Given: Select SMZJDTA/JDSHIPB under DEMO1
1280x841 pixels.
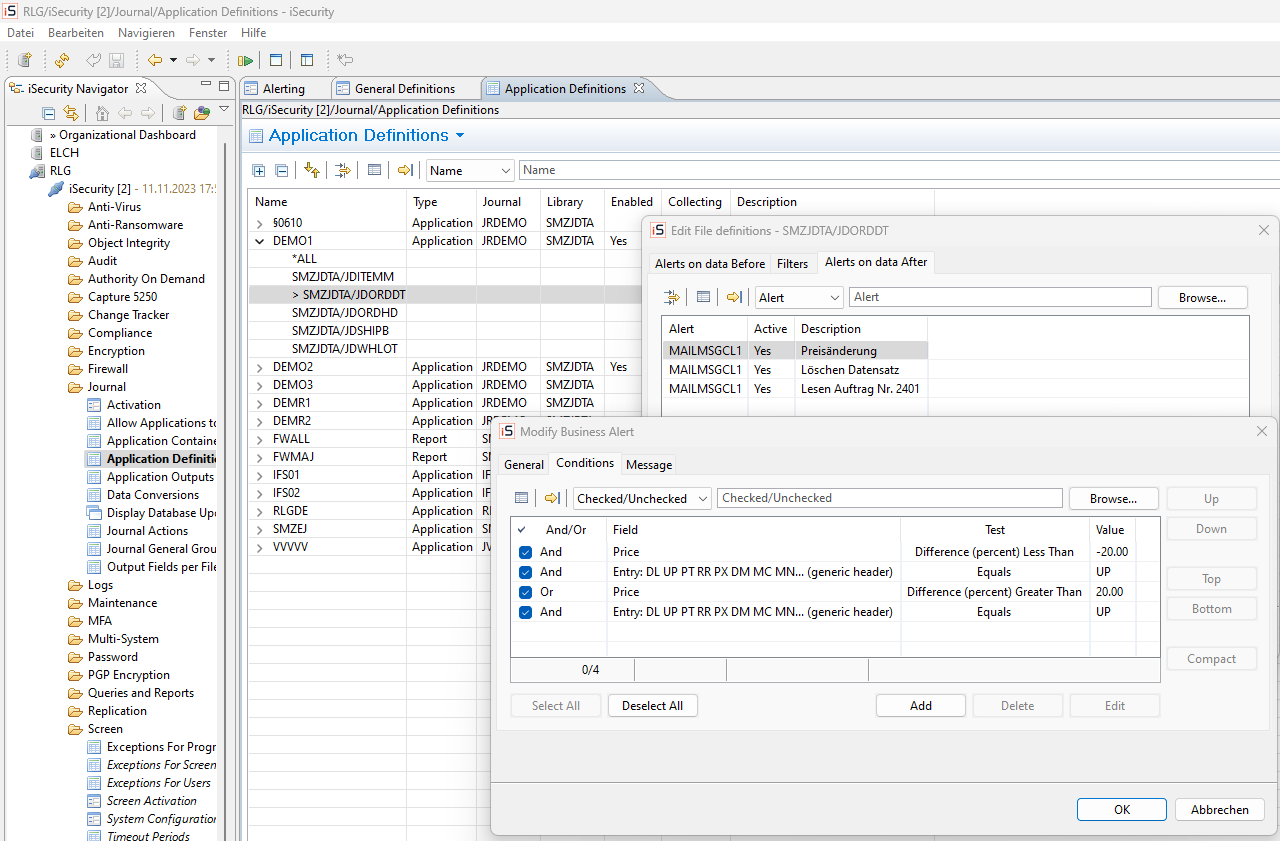Looking at the screenshot, I should tap(340, 331).
